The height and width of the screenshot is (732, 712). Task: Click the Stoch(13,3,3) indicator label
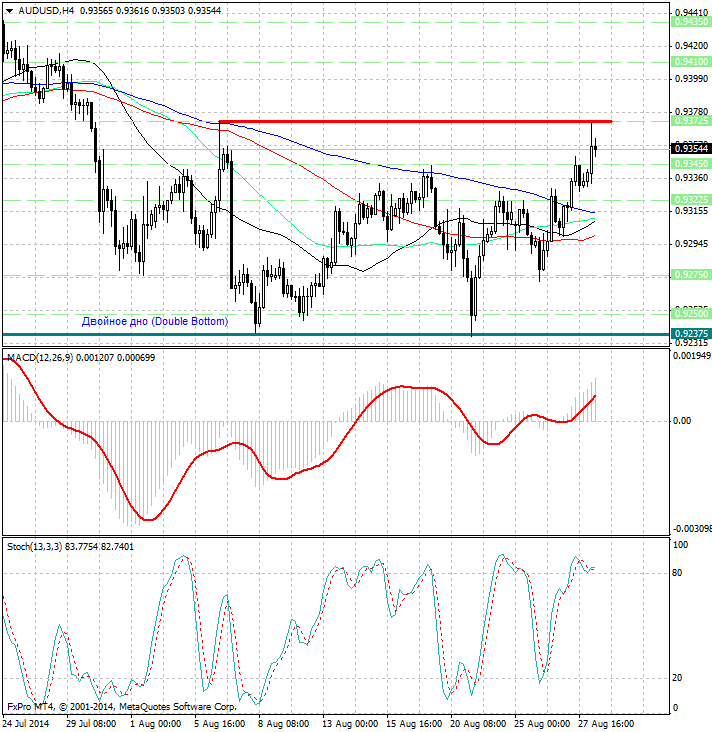click(x=35, y=546)
